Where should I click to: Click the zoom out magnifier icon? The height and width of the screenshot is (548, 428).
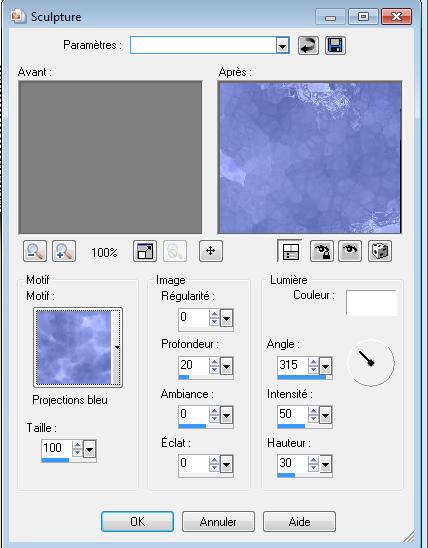(35, 251)
